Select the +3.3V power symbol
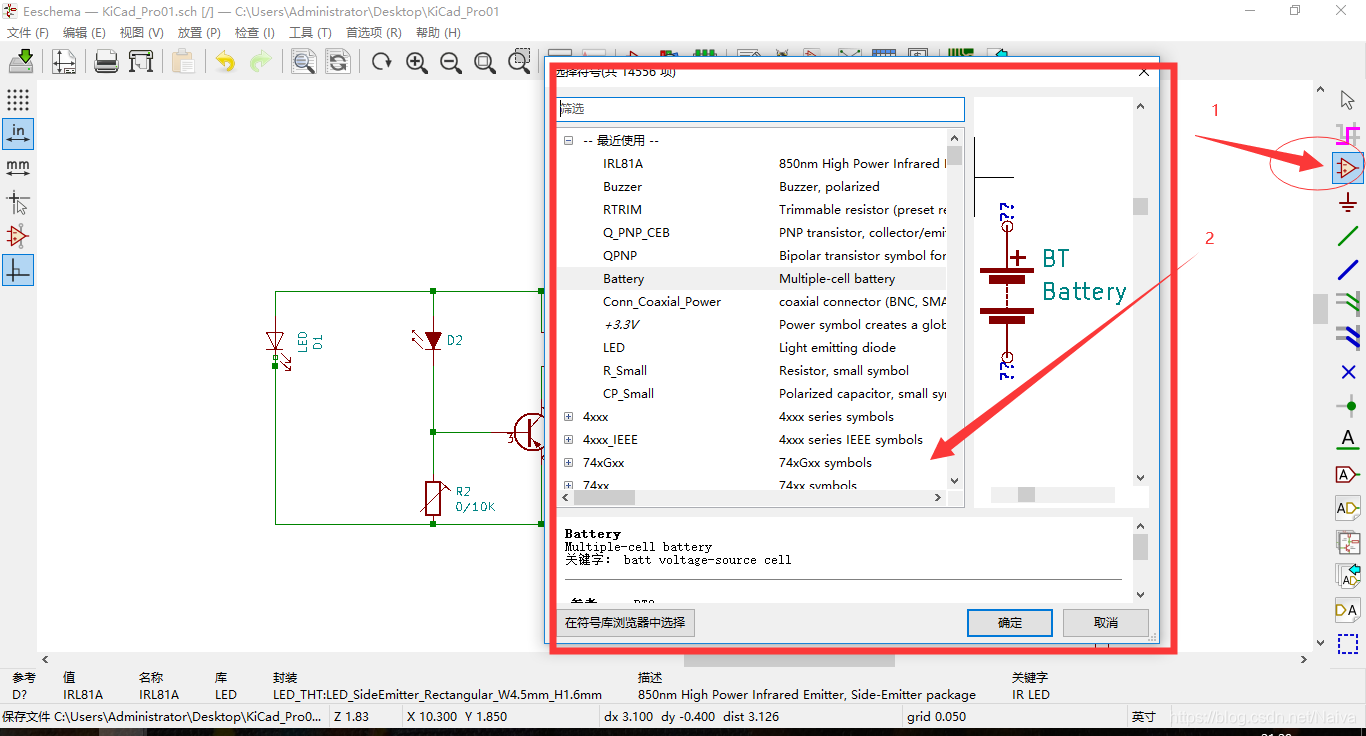The width and height of the screenshot is (1366, 736). [621, 325]
